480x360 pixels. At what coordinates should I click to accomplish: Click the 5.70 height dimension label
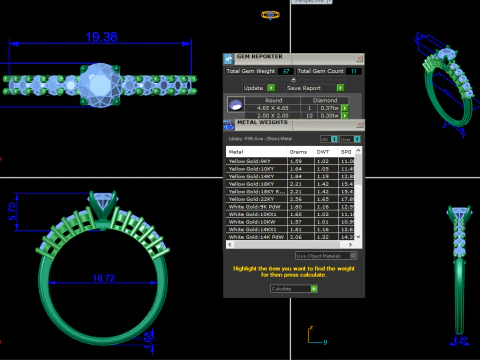tap(12, 211)
